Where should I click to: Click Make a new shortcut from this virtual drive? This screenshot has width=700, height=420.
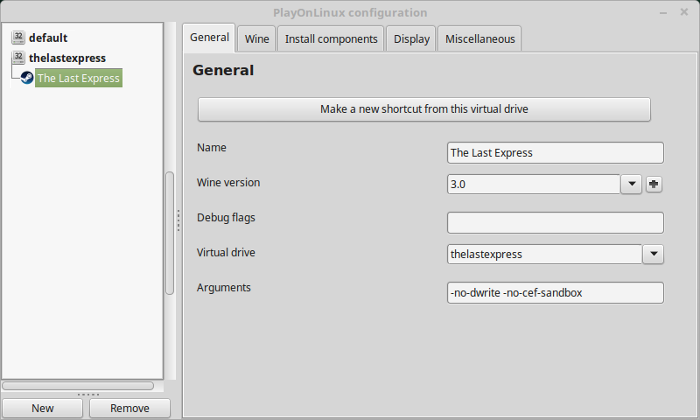point(424,109)
